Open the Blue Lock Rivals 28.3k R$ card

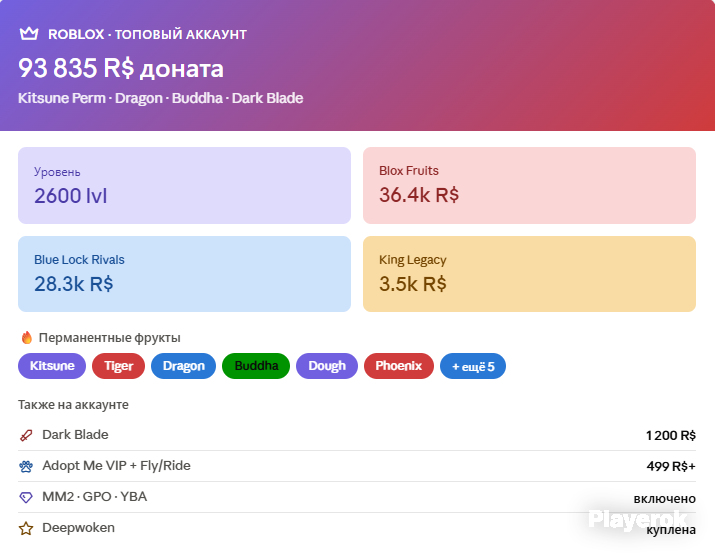[184, 274]
